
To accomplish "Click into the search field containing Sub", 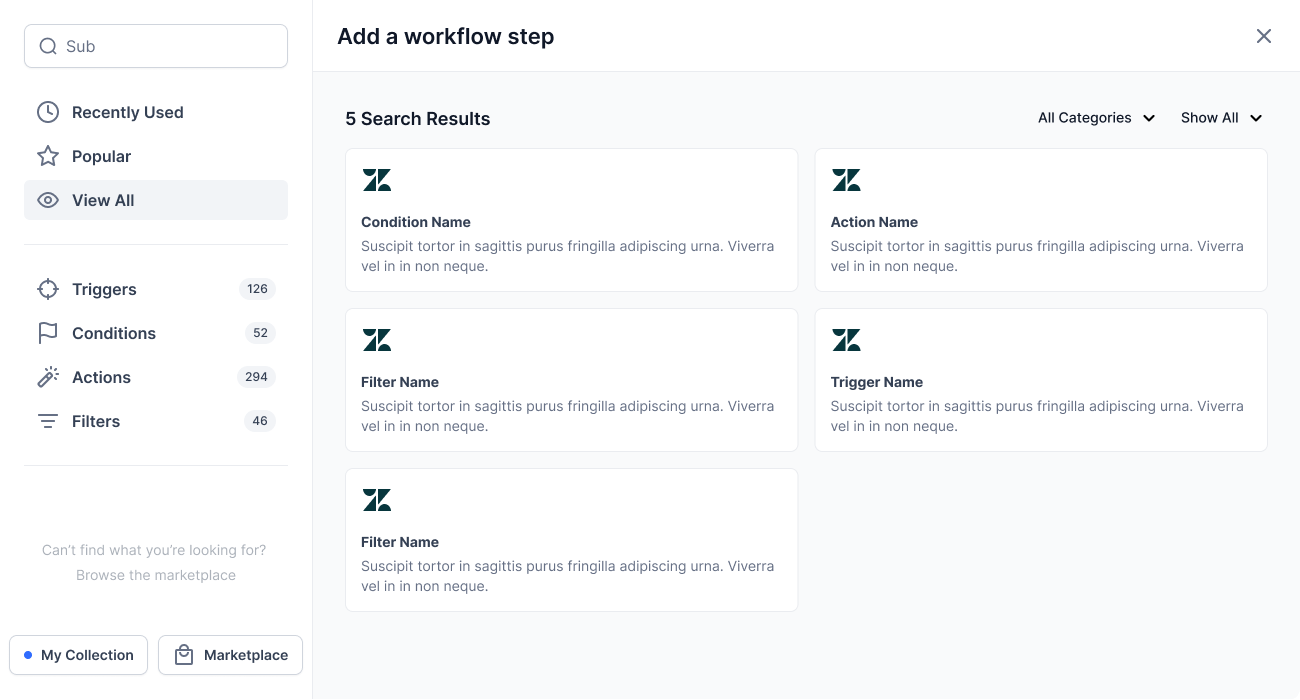I will pyautogui.click(x=156, y=46).
